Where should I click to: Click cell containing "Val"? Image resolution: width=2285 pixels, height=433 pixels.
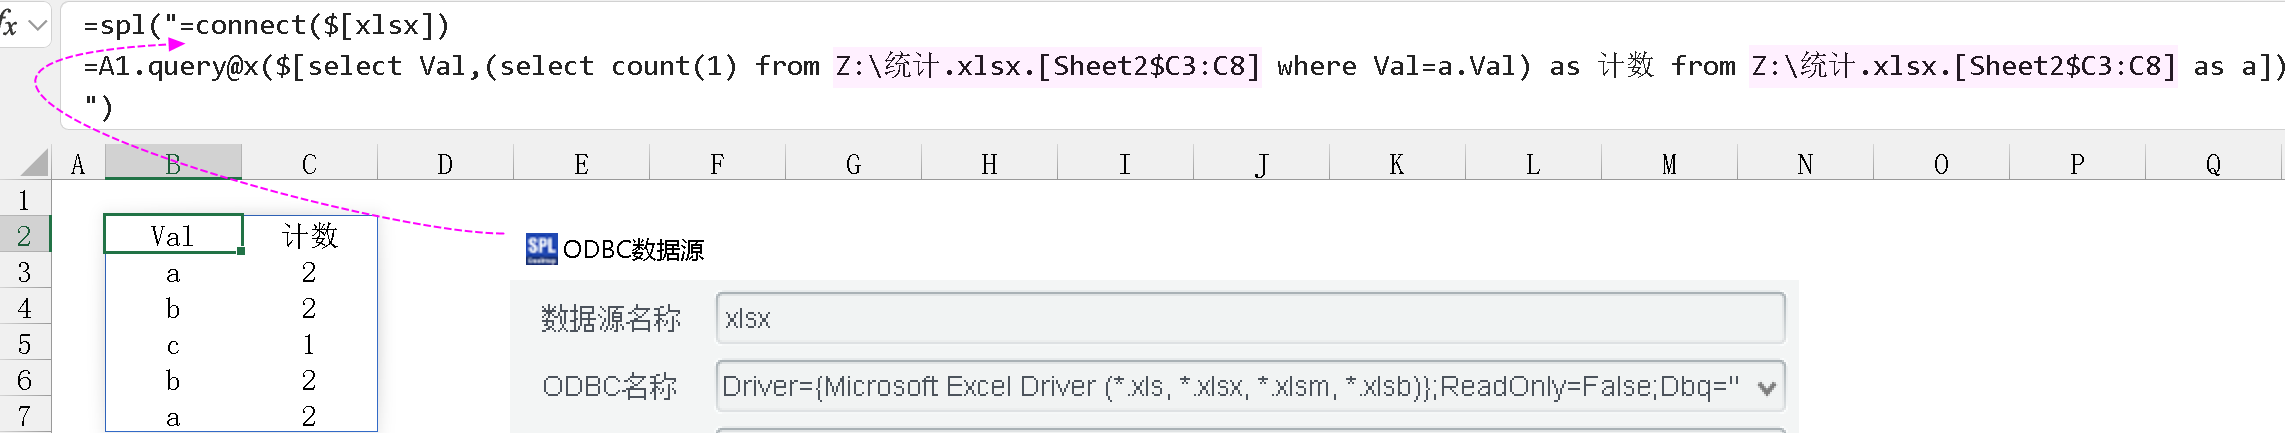pyautogui.click(x=173, y=236)
